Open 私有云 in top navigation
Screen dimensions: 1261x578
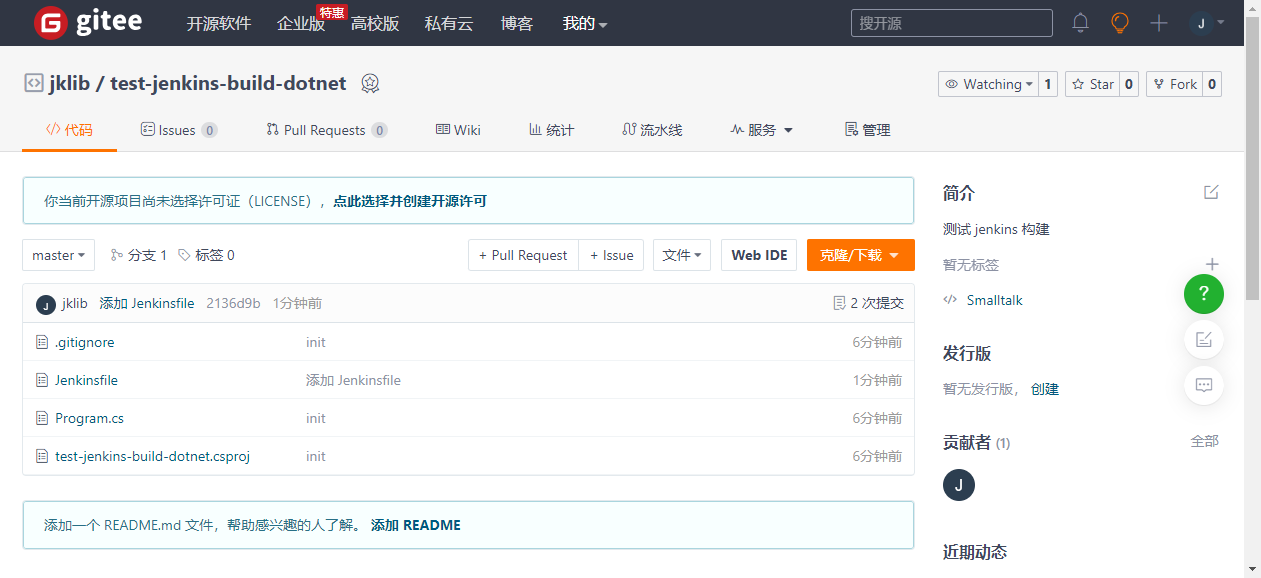449,23
